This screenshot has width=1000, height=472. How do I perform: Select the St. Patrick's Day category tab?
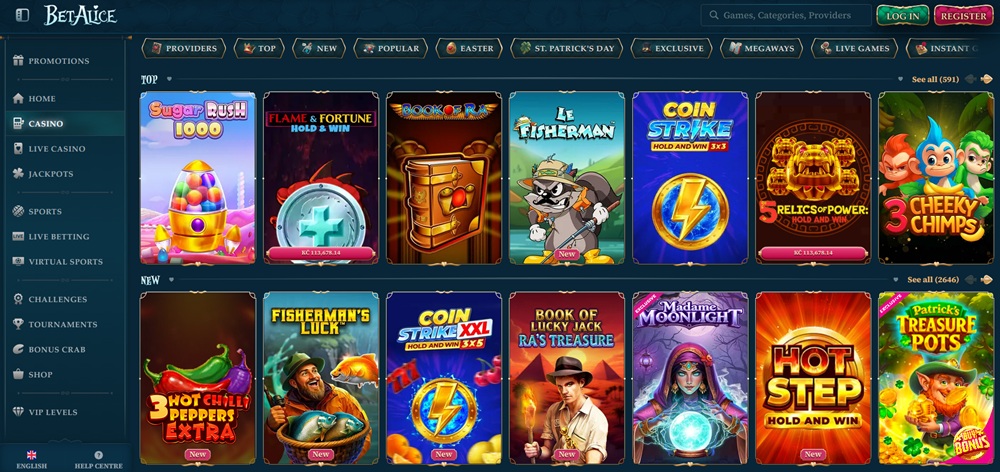[566, 48]
